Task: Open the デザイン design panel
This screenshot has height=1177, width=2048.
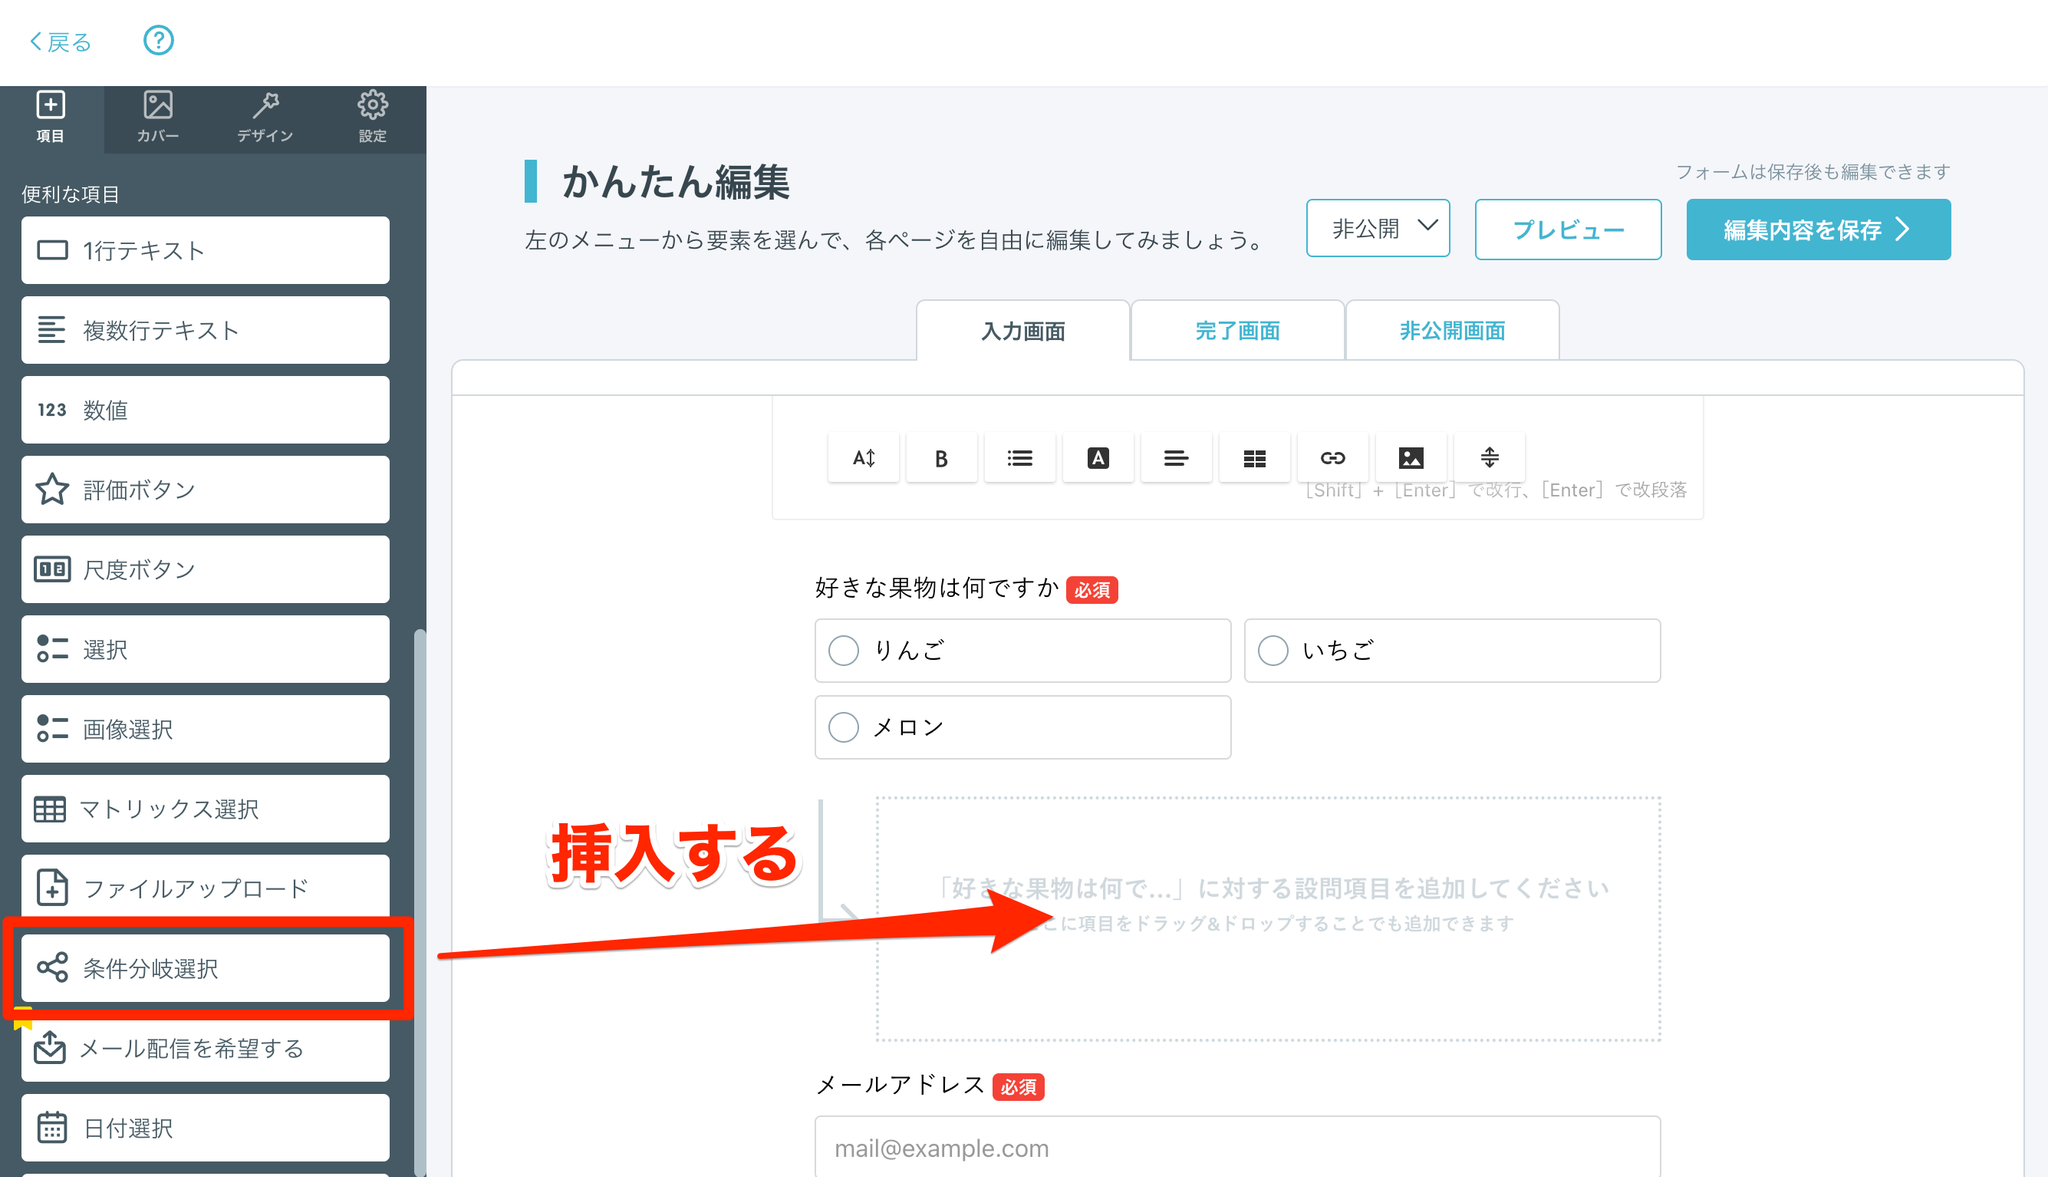Action: [265, 117]
